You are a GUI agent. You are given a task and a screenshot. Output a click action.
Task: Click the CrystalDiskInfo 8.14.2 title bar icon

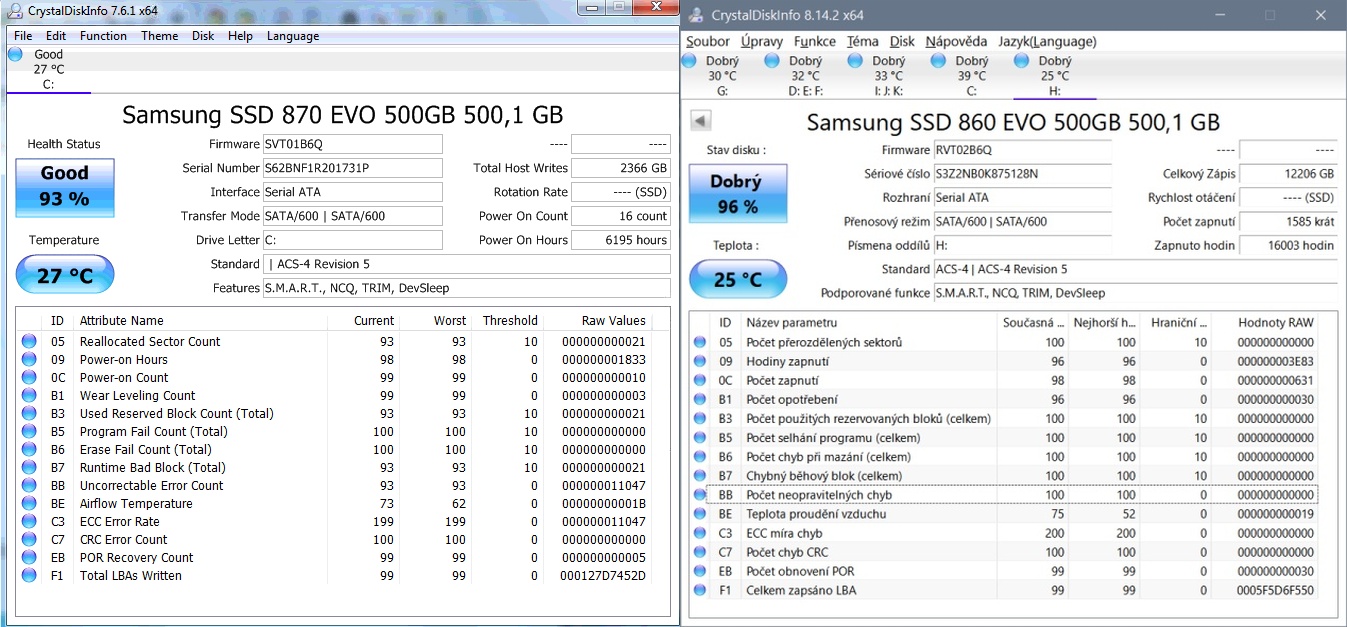click(x=696, y=15)
